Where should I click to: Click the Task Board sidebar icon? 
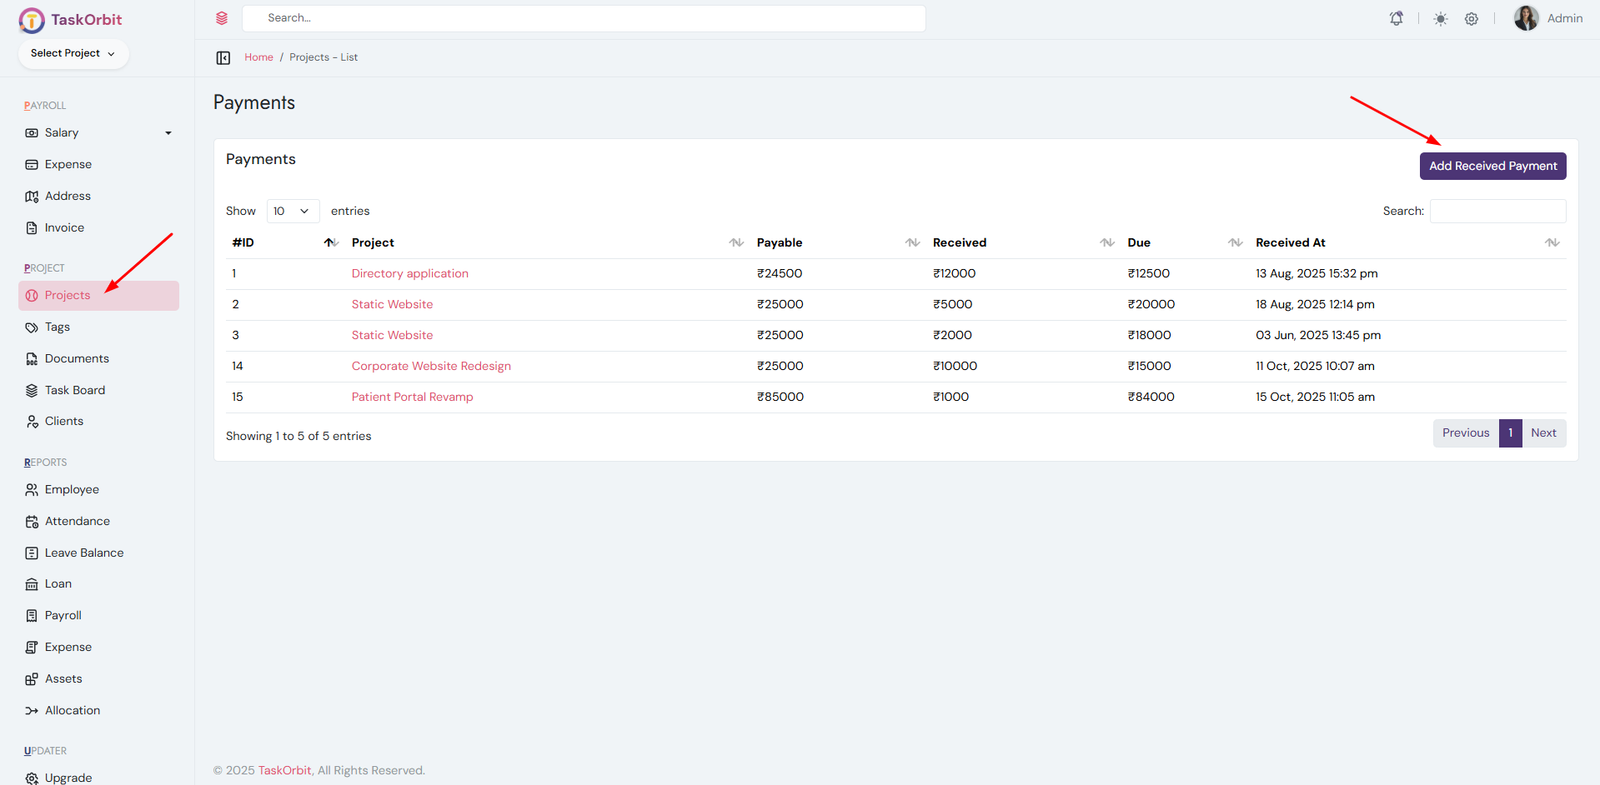coord(32,391)
